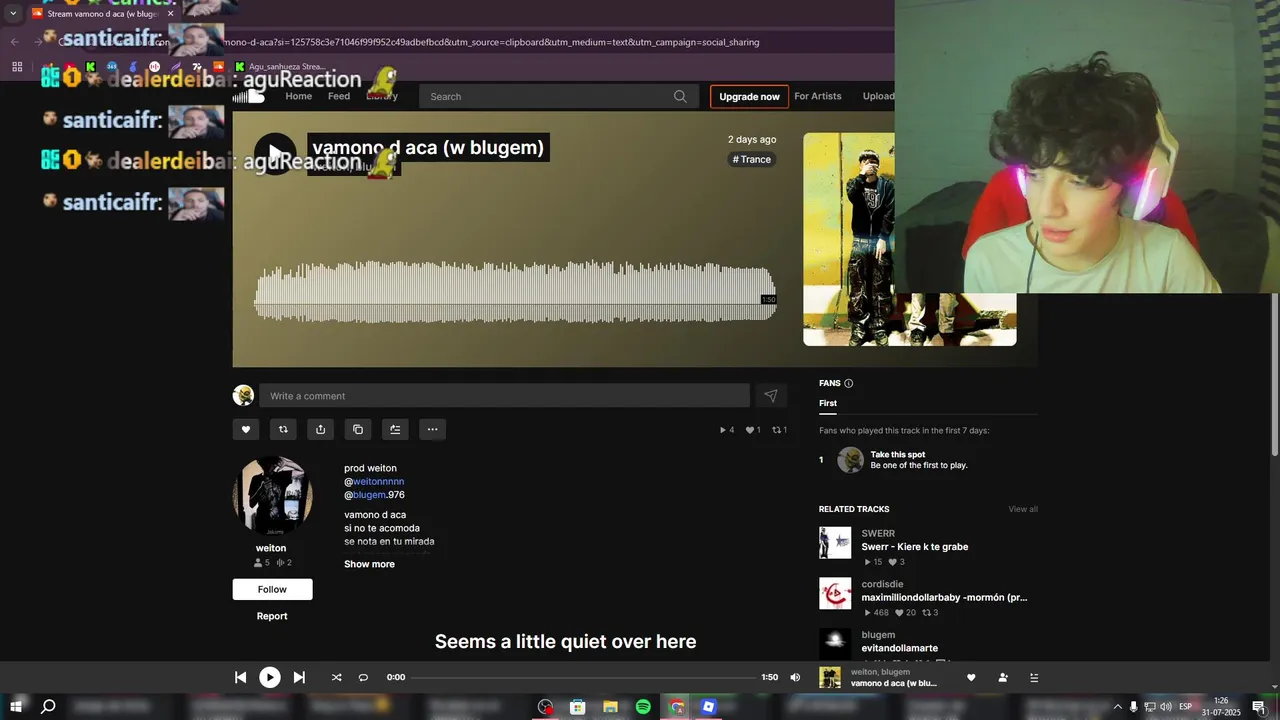Select the Trance genre tag
The width and height of the screenshot is (1280, 720).
point(752,159)
